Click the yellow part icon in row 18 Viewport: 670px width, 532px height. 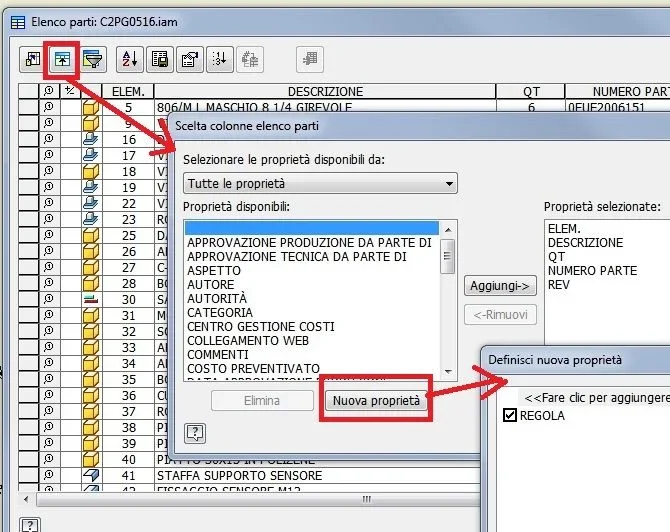pos(91,171)
